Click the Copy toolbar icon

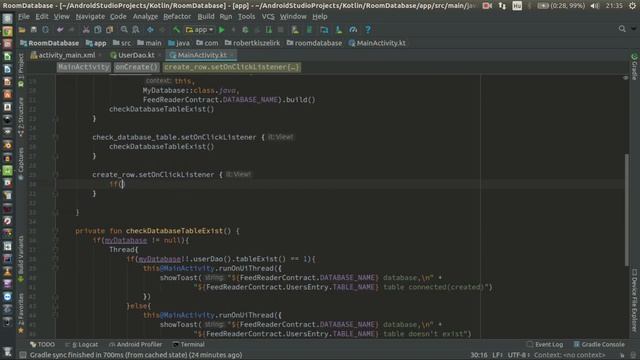98,30
